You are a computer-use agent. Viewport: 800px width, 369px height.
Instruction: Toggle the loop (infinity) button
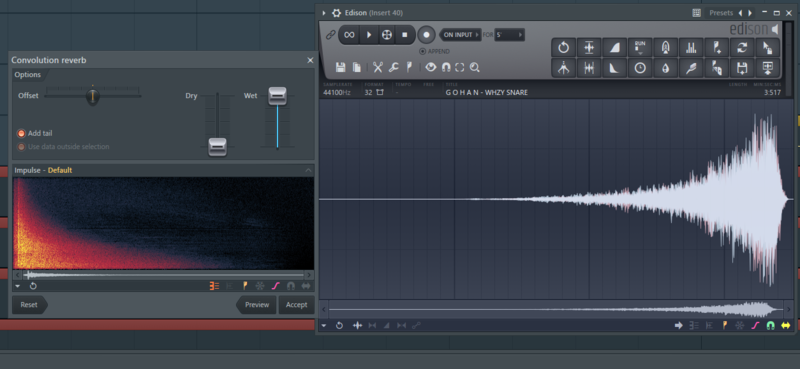coord(349,35)
